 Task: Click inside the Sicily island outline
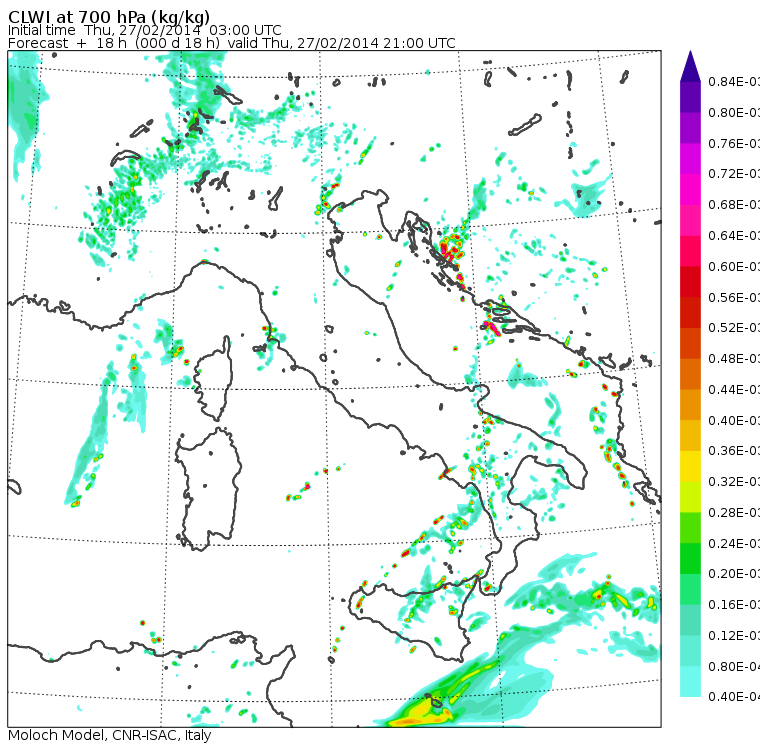click(x=412, y=616)
